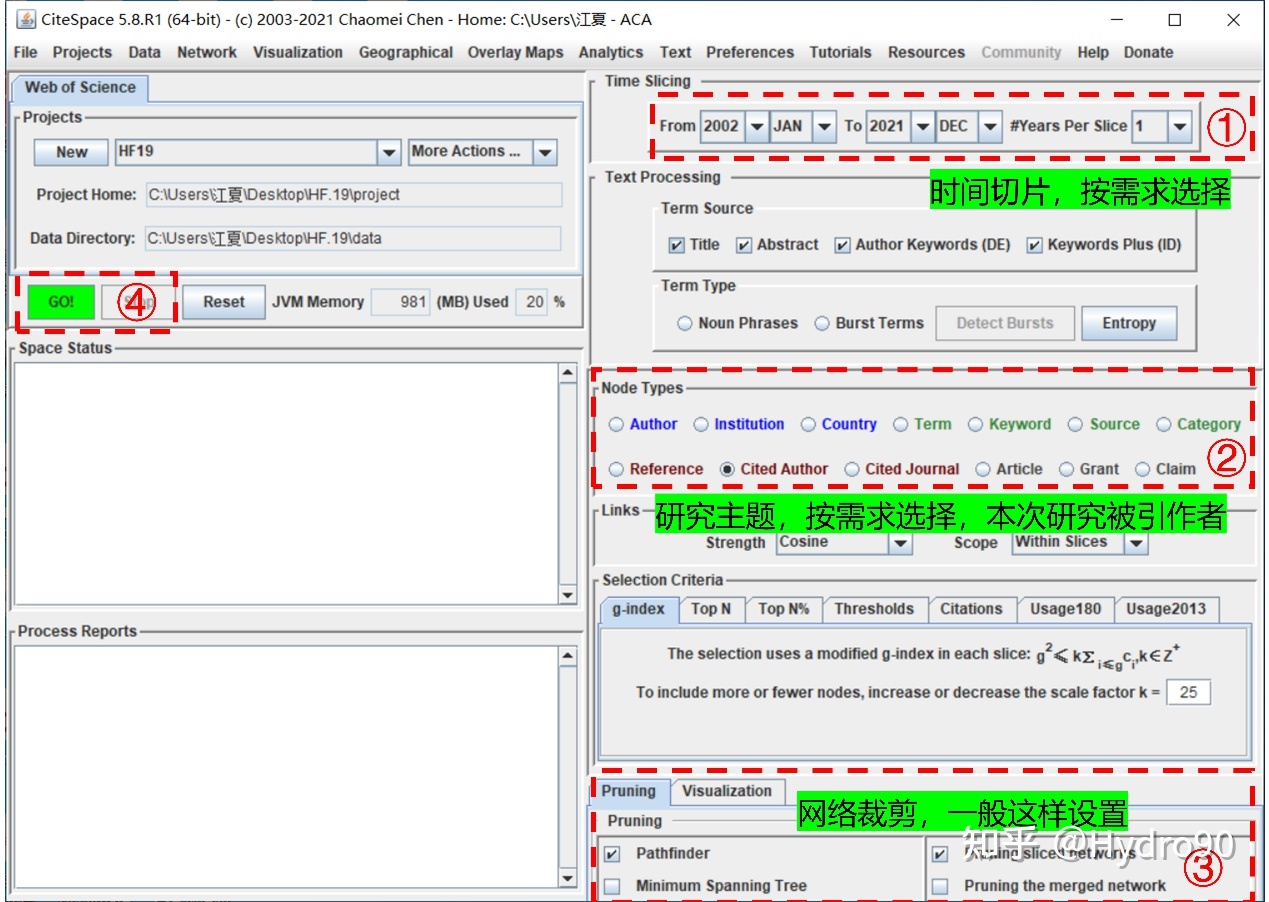This screenshot has height=902, width=1269.
Task: Select the Reference node type
Action: [x=617, y=469]
